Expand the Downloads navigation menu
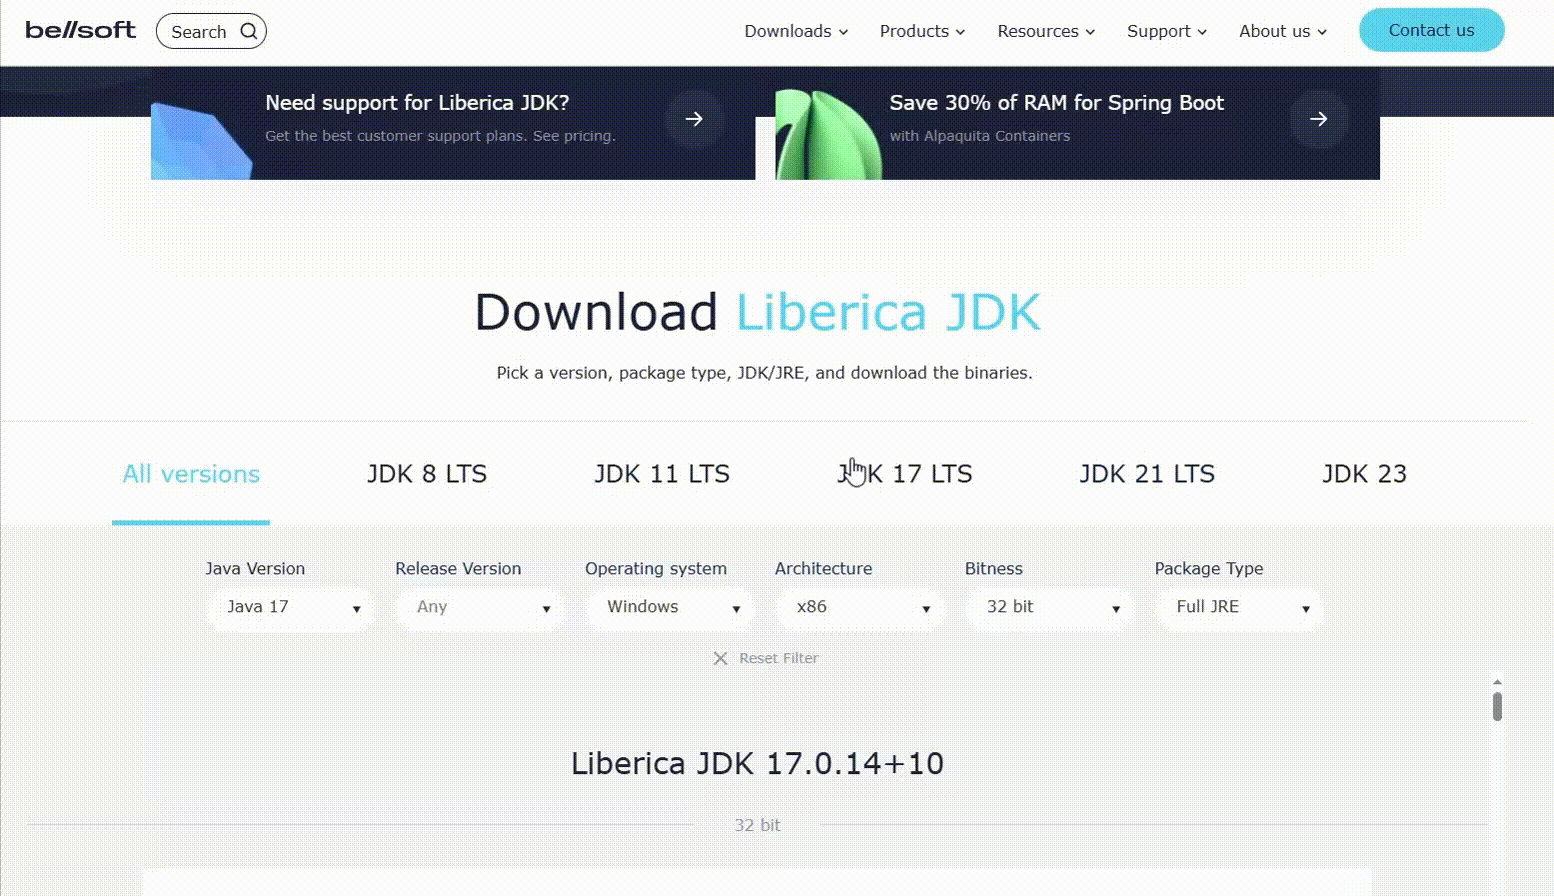This screenshot has height=896, width=1554. coord(796,31)
